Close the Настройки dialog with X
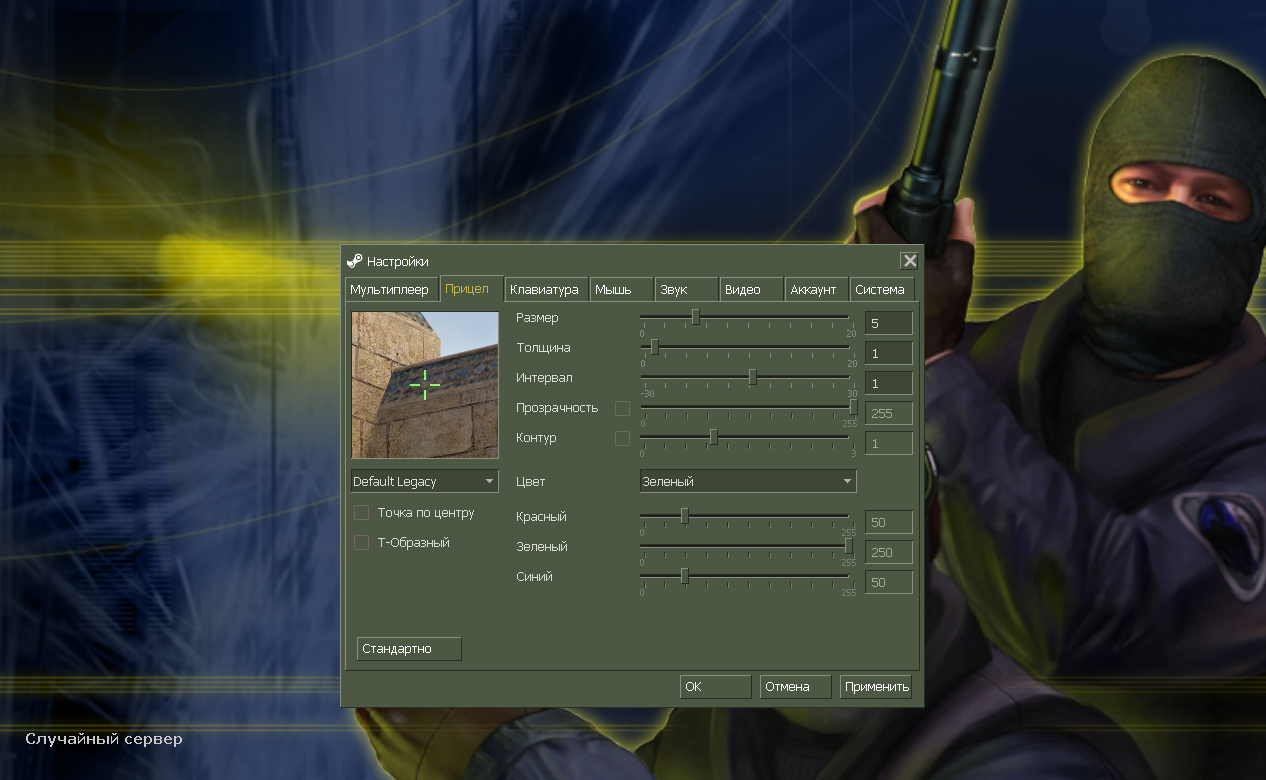 [x=909, y=261]
